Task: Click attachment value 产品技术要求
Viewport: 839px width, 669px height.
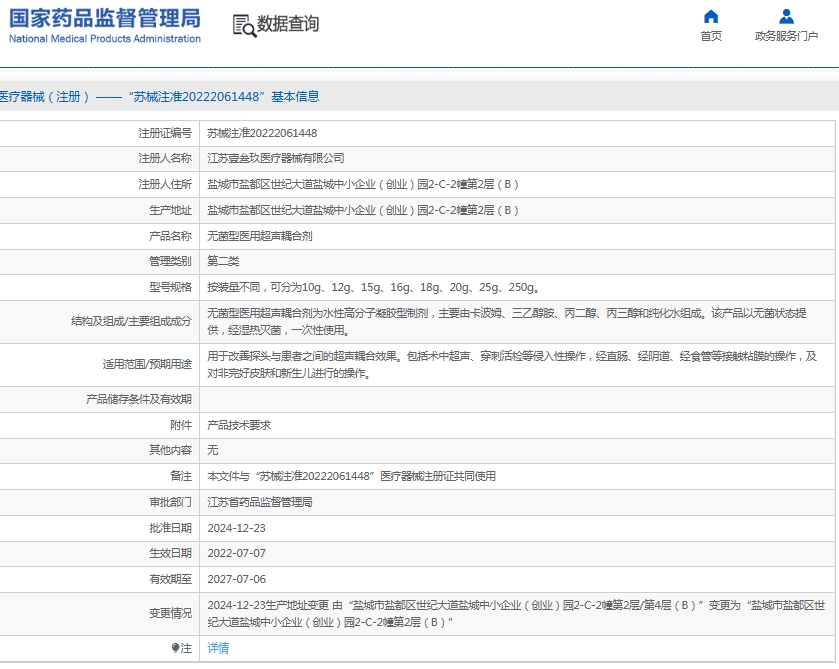Action: click(x=239, y=425)
